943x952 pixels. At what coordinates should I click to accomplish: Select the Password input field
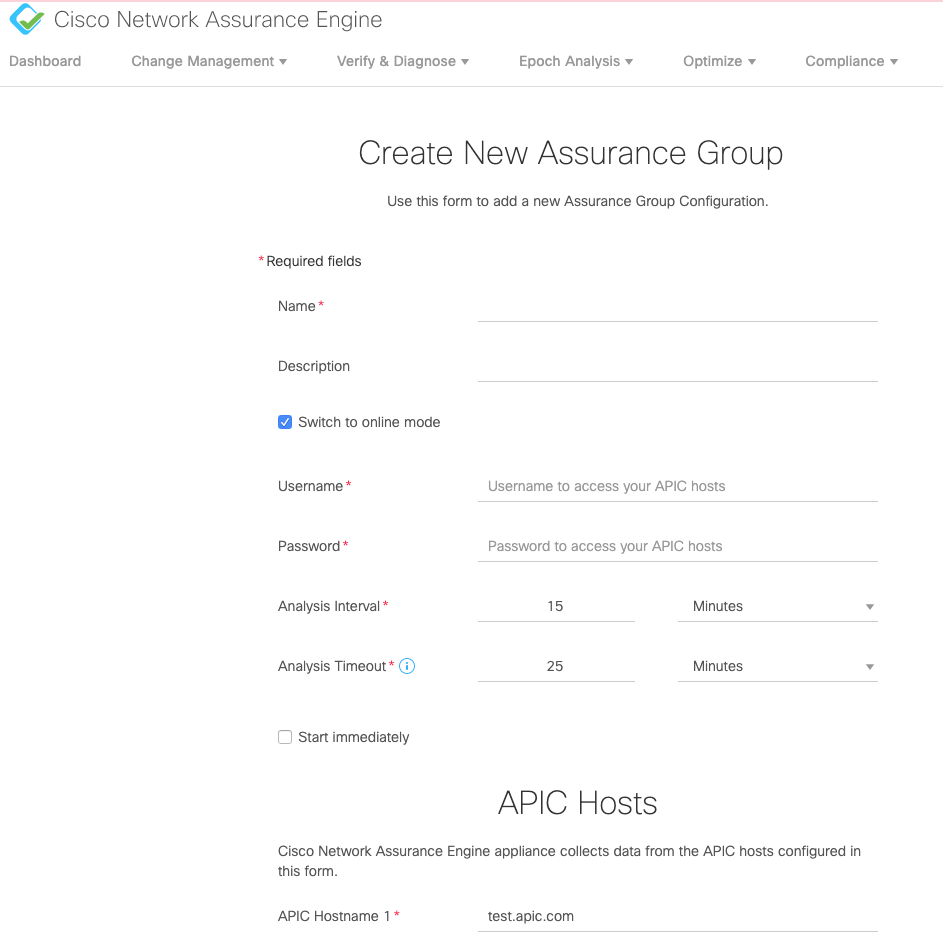tap(677, 546)
